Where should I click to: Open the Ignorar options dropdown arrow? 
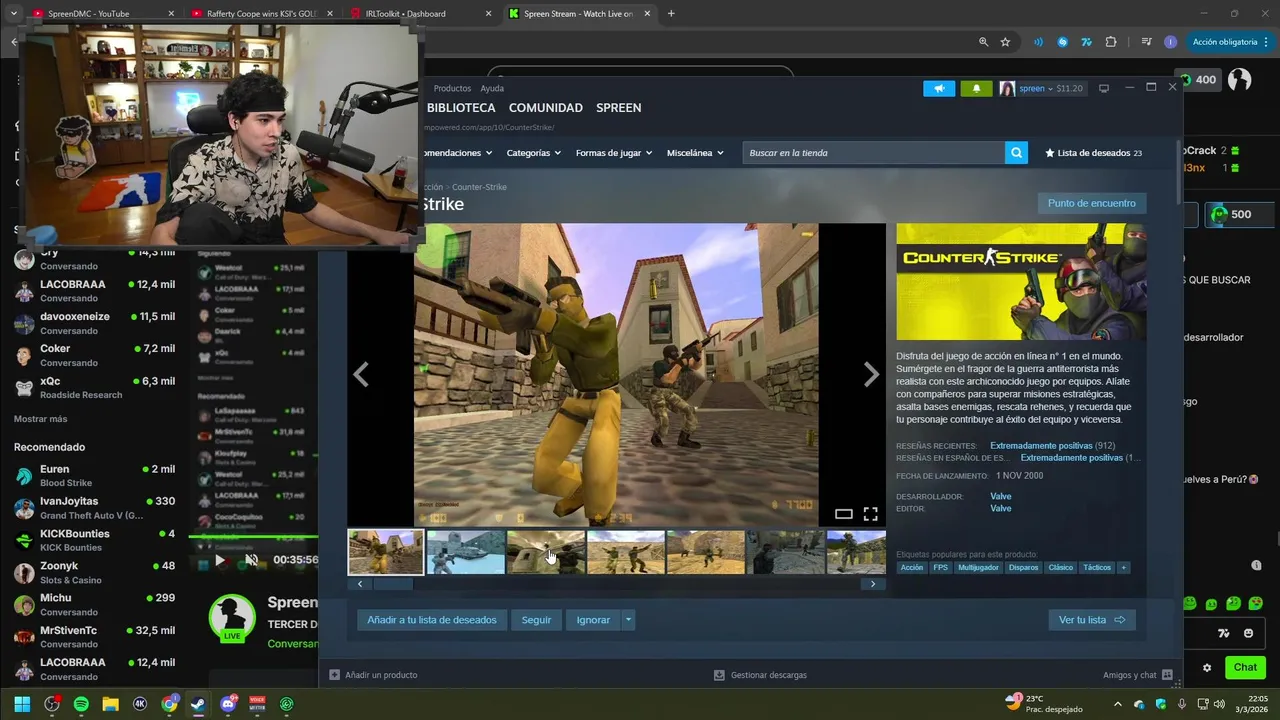click(628, 620)
